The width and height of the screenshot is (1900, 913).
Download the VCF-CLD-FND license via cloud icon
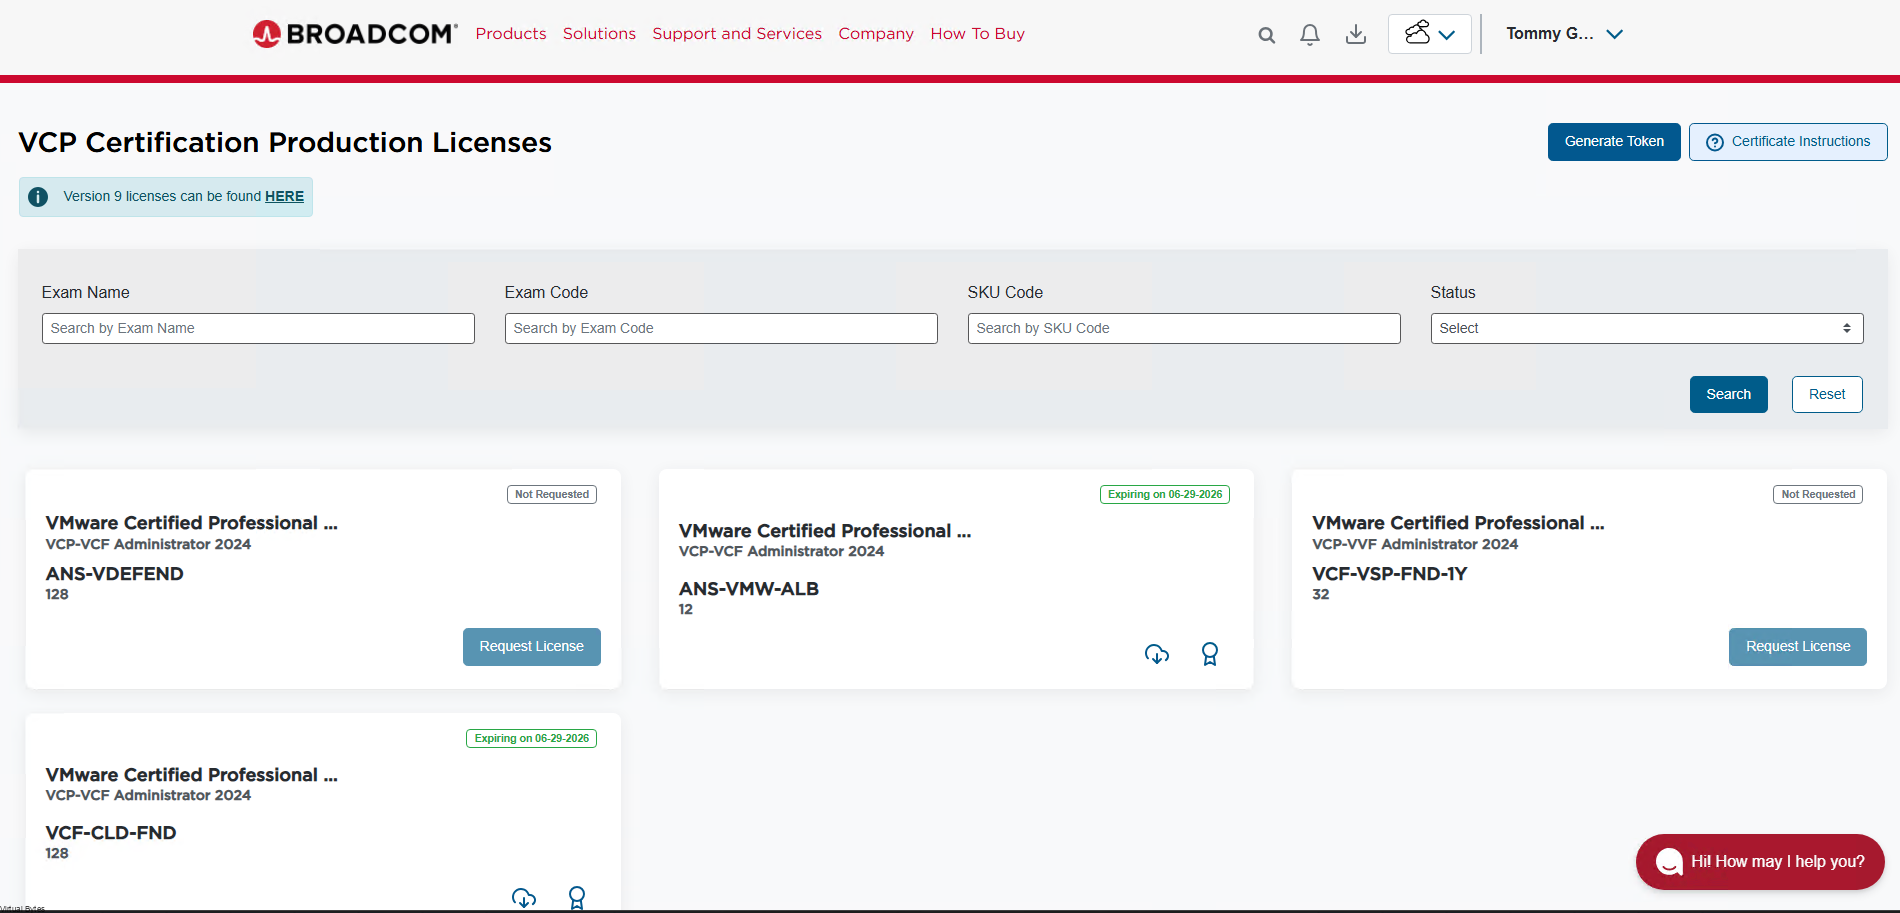click(523, 897)
